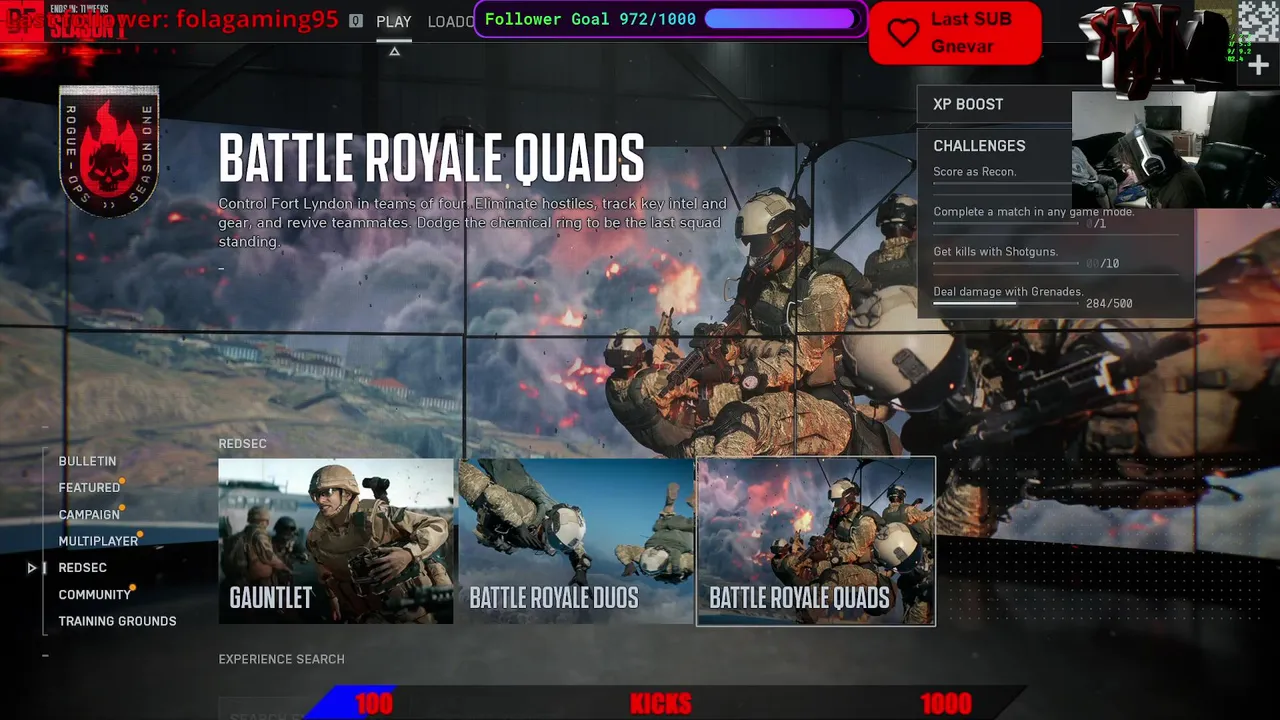Click the large BATTLE ROYALE QUADS title
The height and width of the screenshot is (720, 1280).
431,158
